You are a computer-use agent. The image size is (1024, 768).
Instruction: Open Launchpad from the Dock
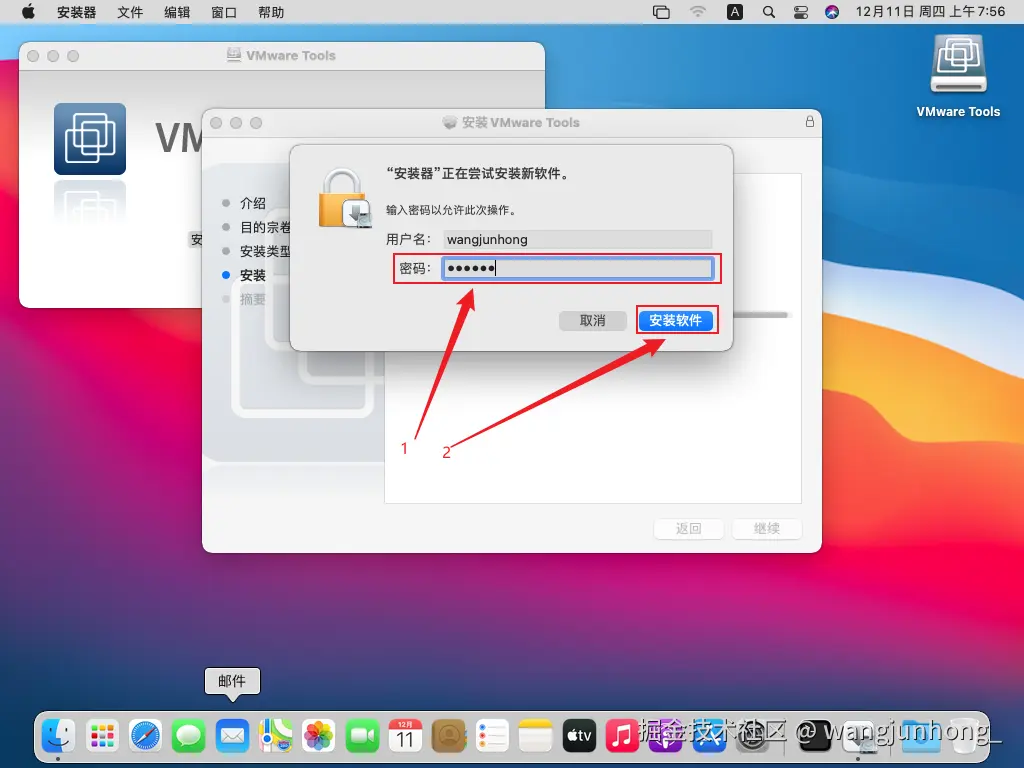102,737
